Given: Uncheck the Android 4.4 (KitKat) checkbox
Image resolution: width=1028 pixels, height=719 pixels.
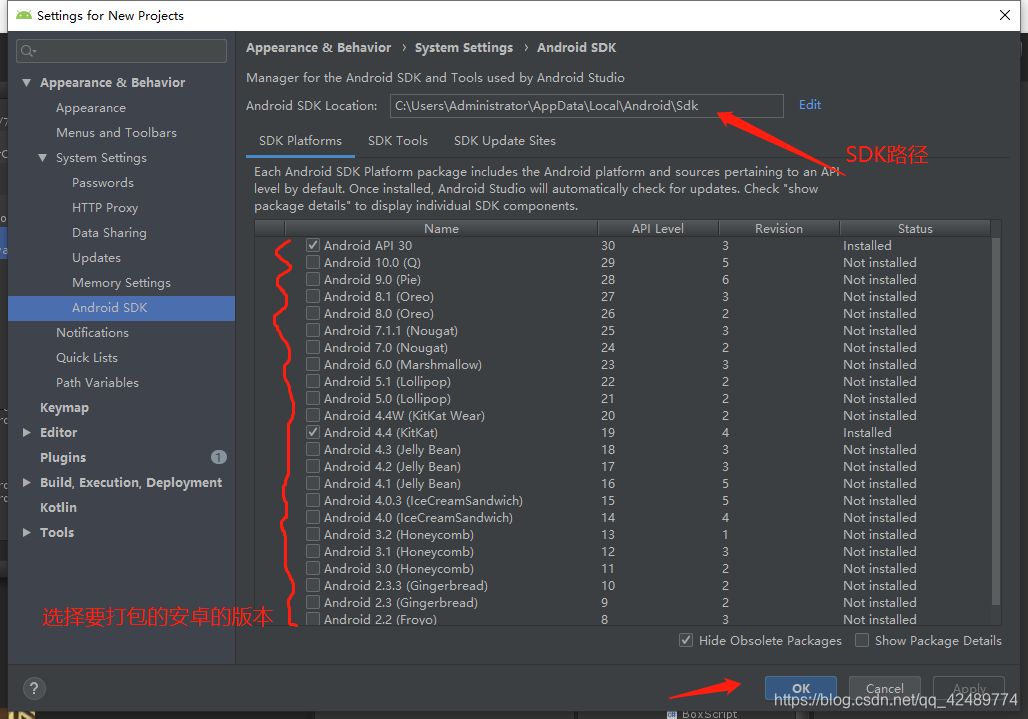Looking at the screenshot, I should (x=313, y=433).
